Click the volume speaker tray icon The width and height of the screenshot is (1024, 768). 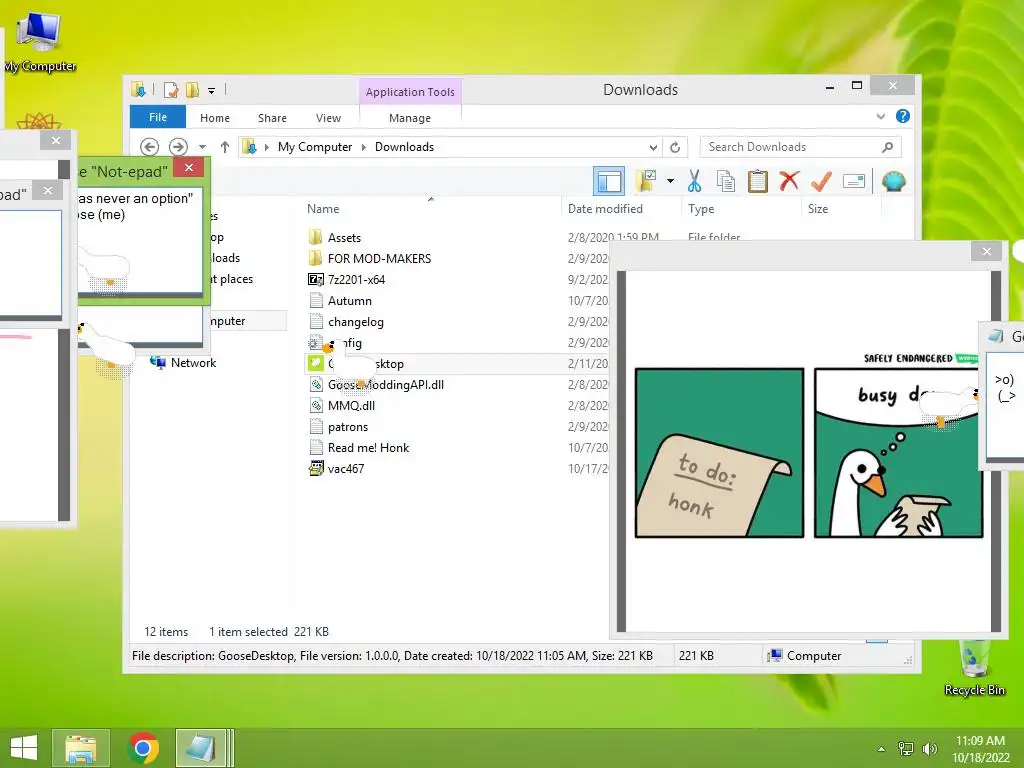pyautogui.click(x=929, y=748)
